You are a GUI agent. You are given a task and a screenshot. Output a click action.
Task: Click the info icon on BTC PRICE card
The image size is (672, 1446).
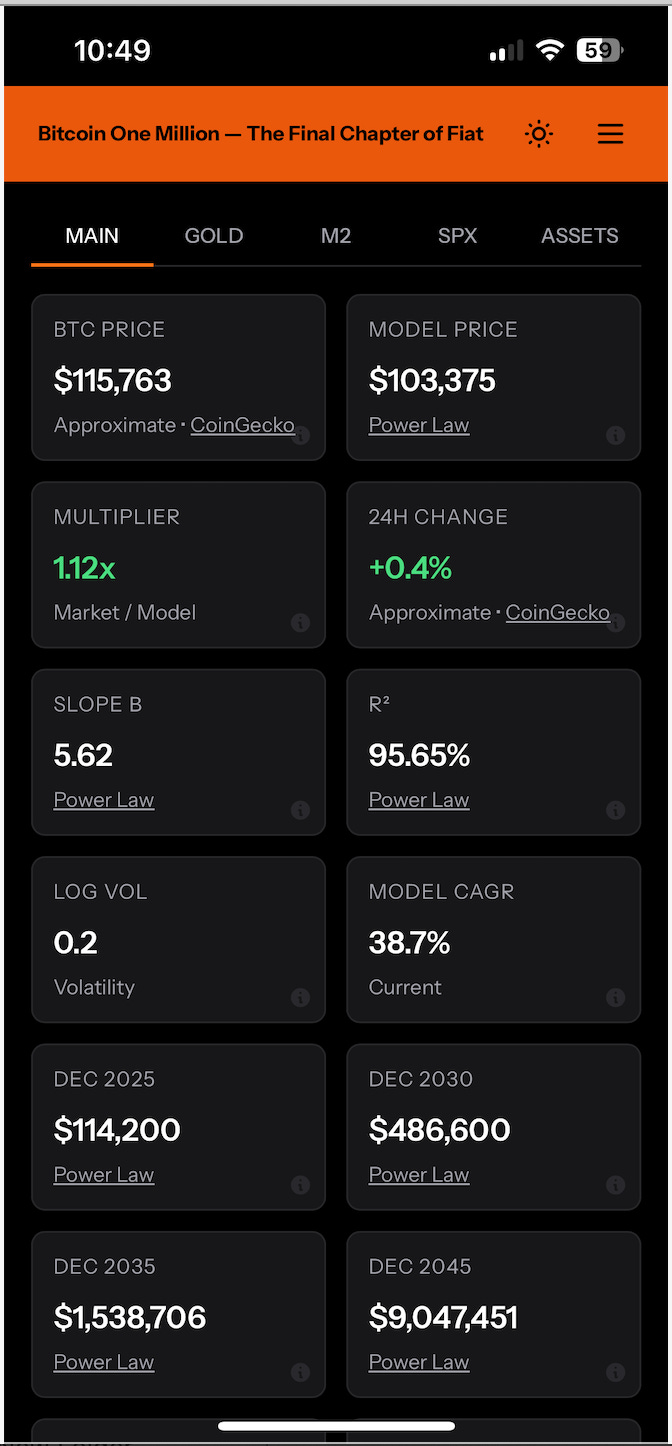[x=300, y=435]
